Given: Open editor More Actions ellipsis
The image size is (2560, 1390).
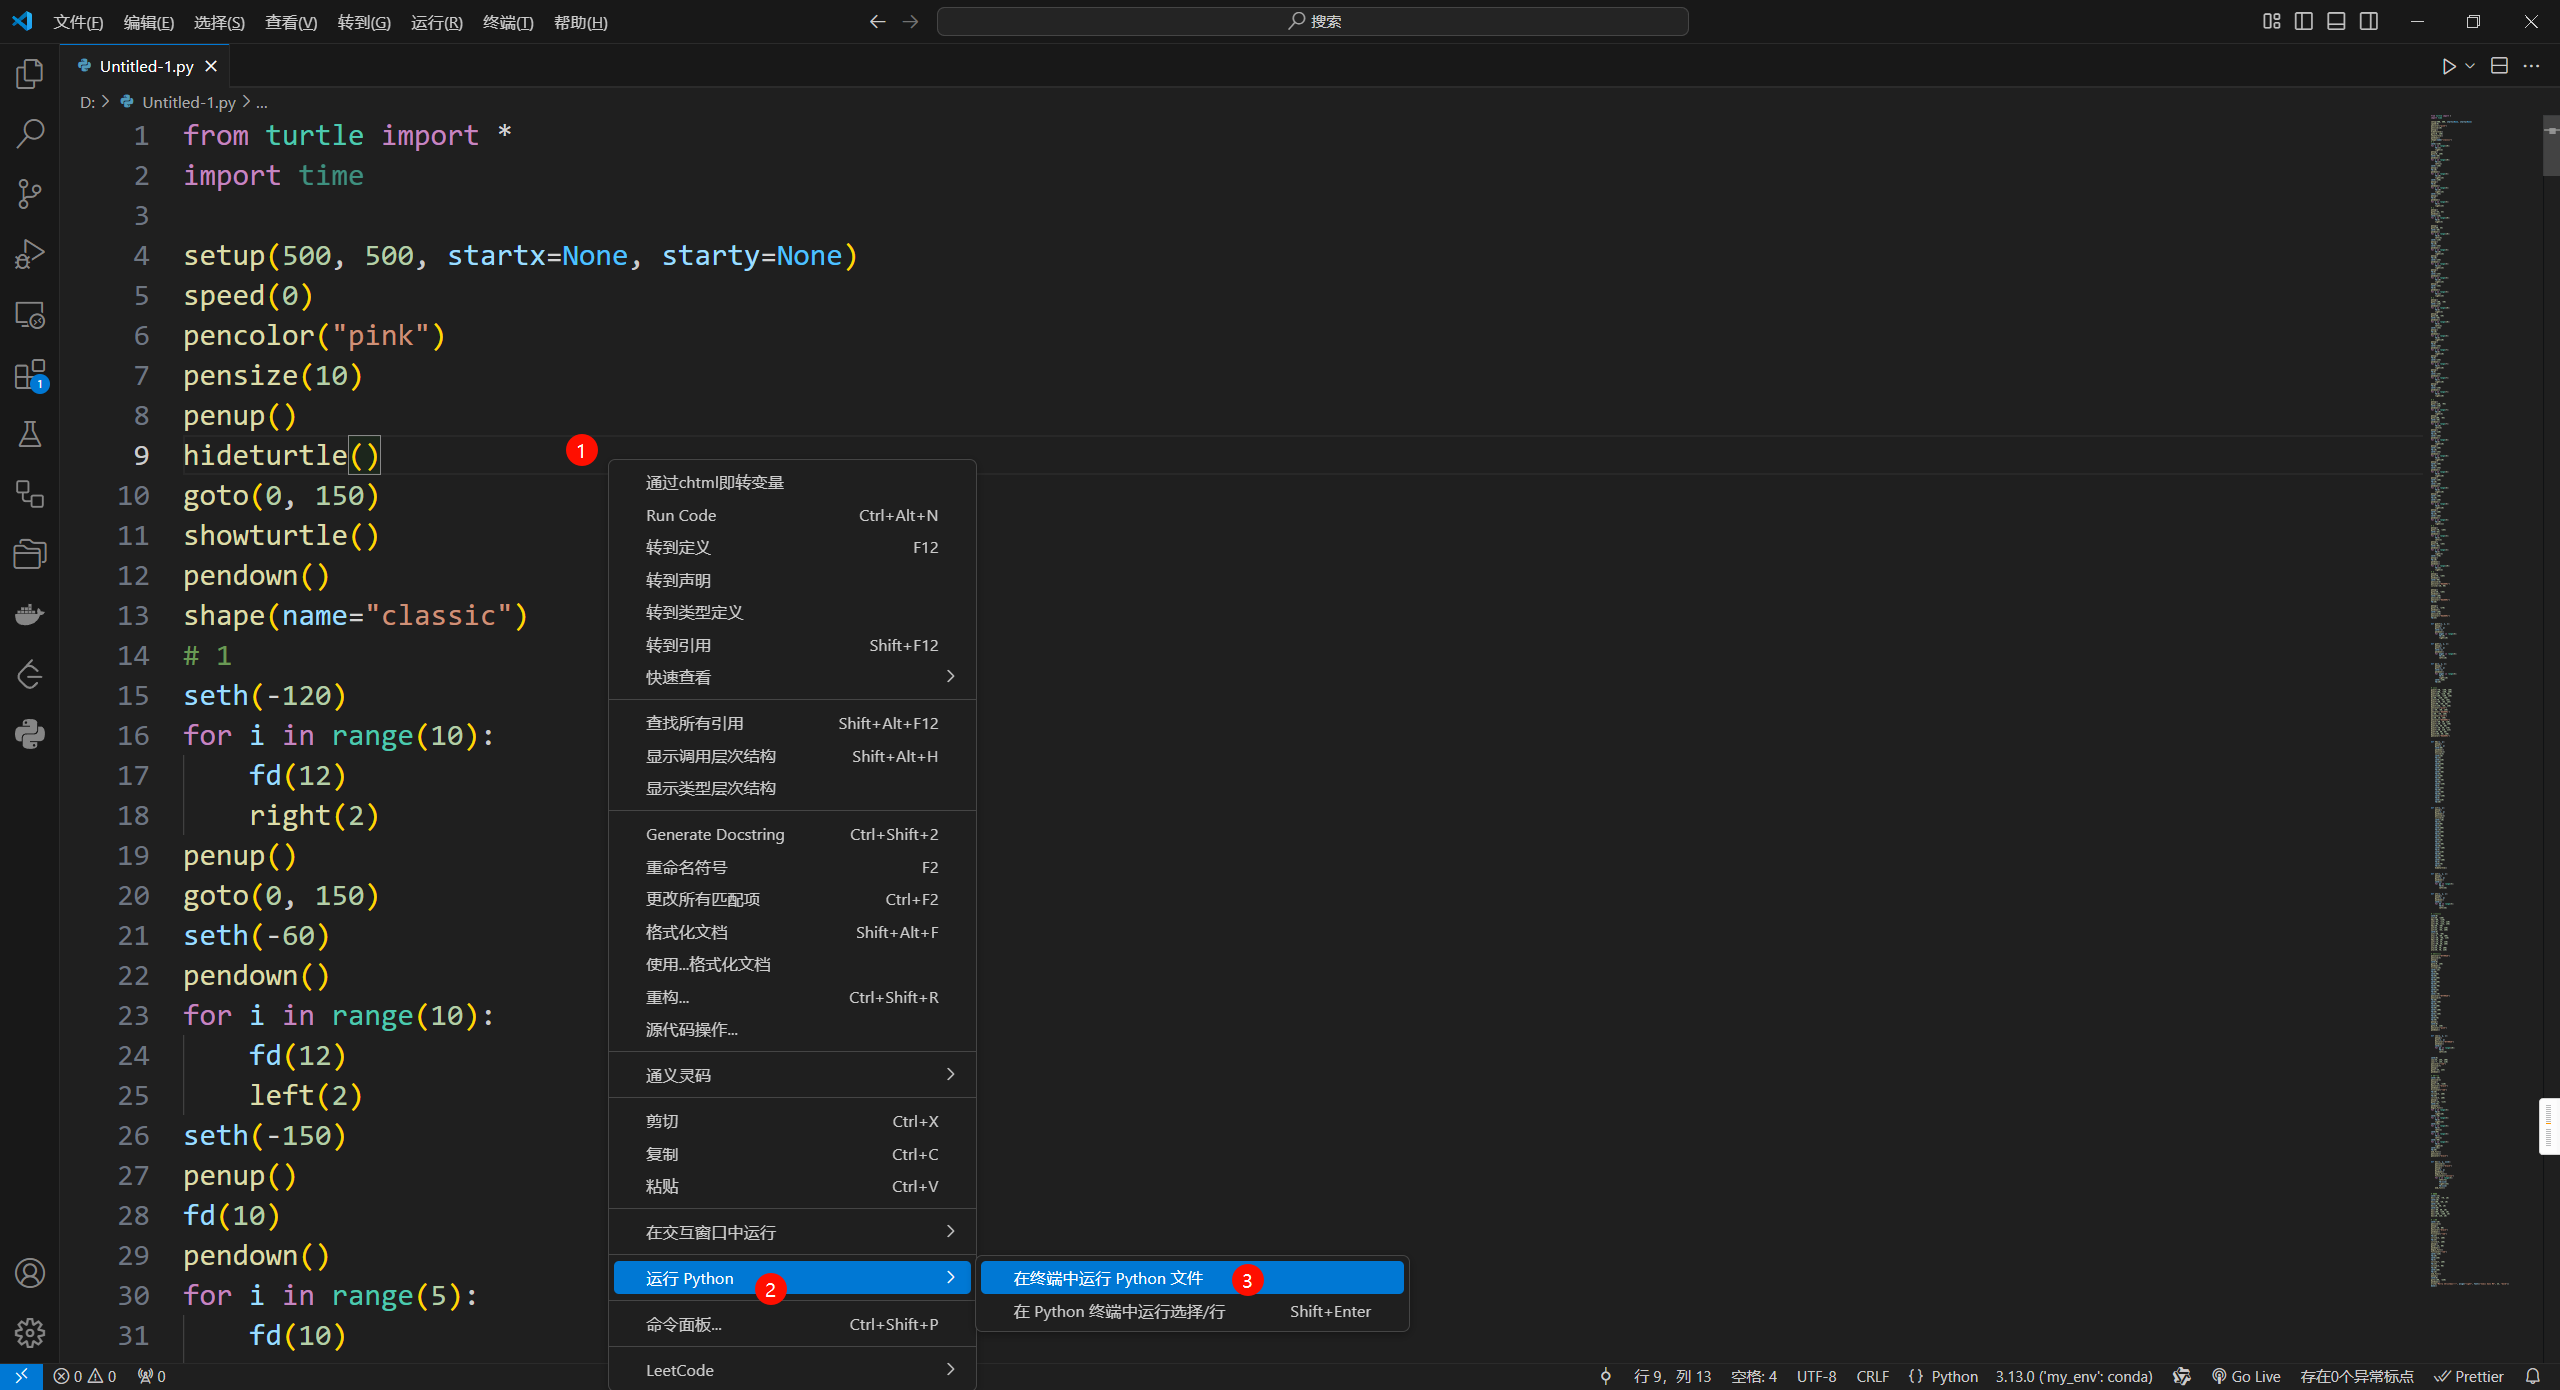Looking at the screenshot, I should click(x=2531, y=66).
